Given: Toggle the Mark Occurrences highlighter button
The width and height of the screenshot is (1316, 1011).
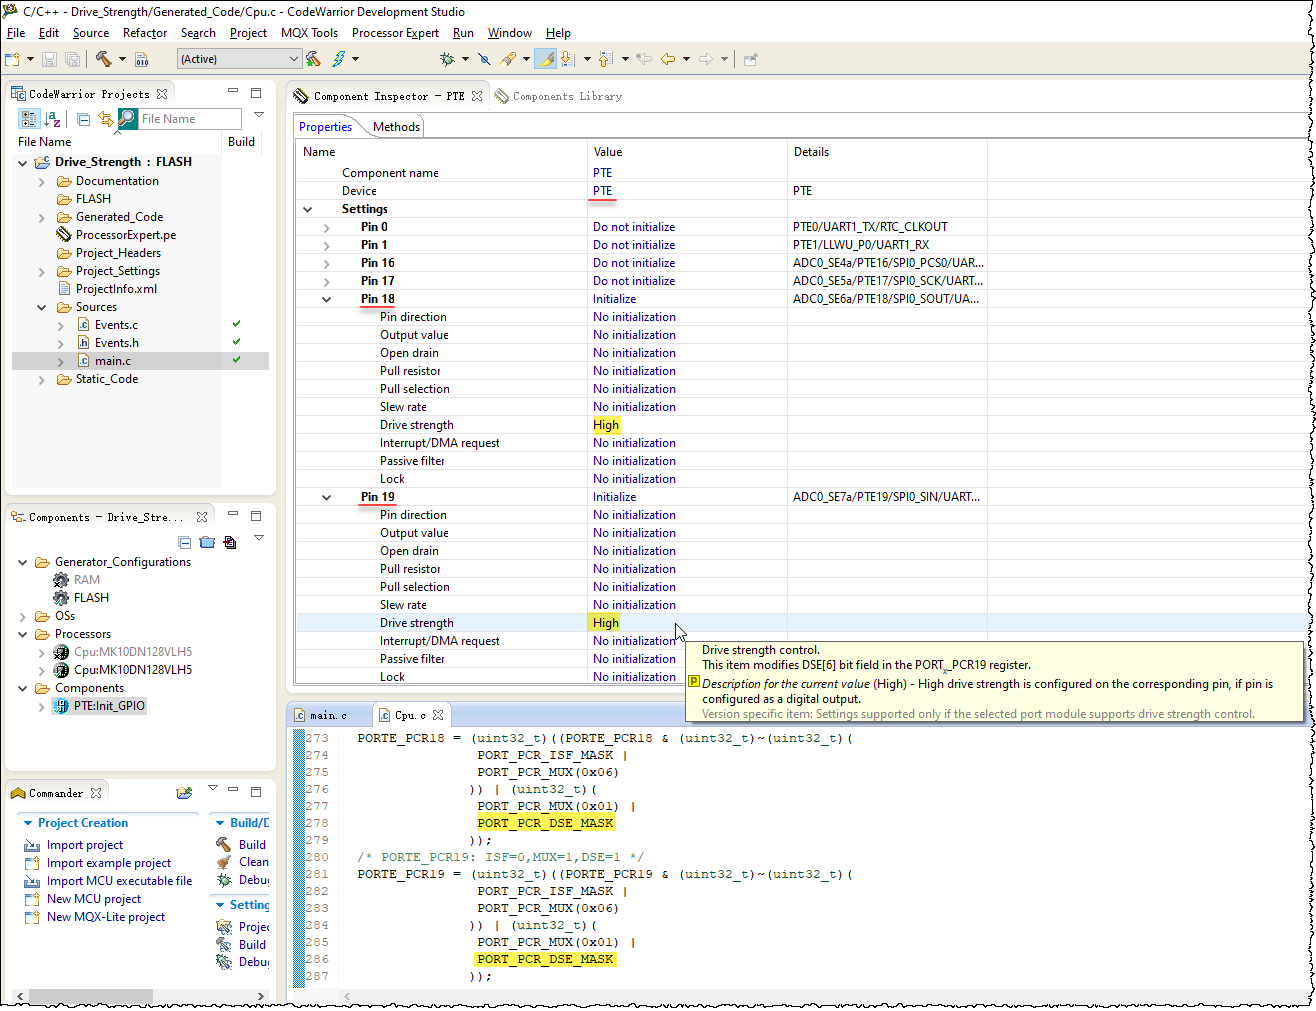Looking at the screenshot, I should (545, 59).
